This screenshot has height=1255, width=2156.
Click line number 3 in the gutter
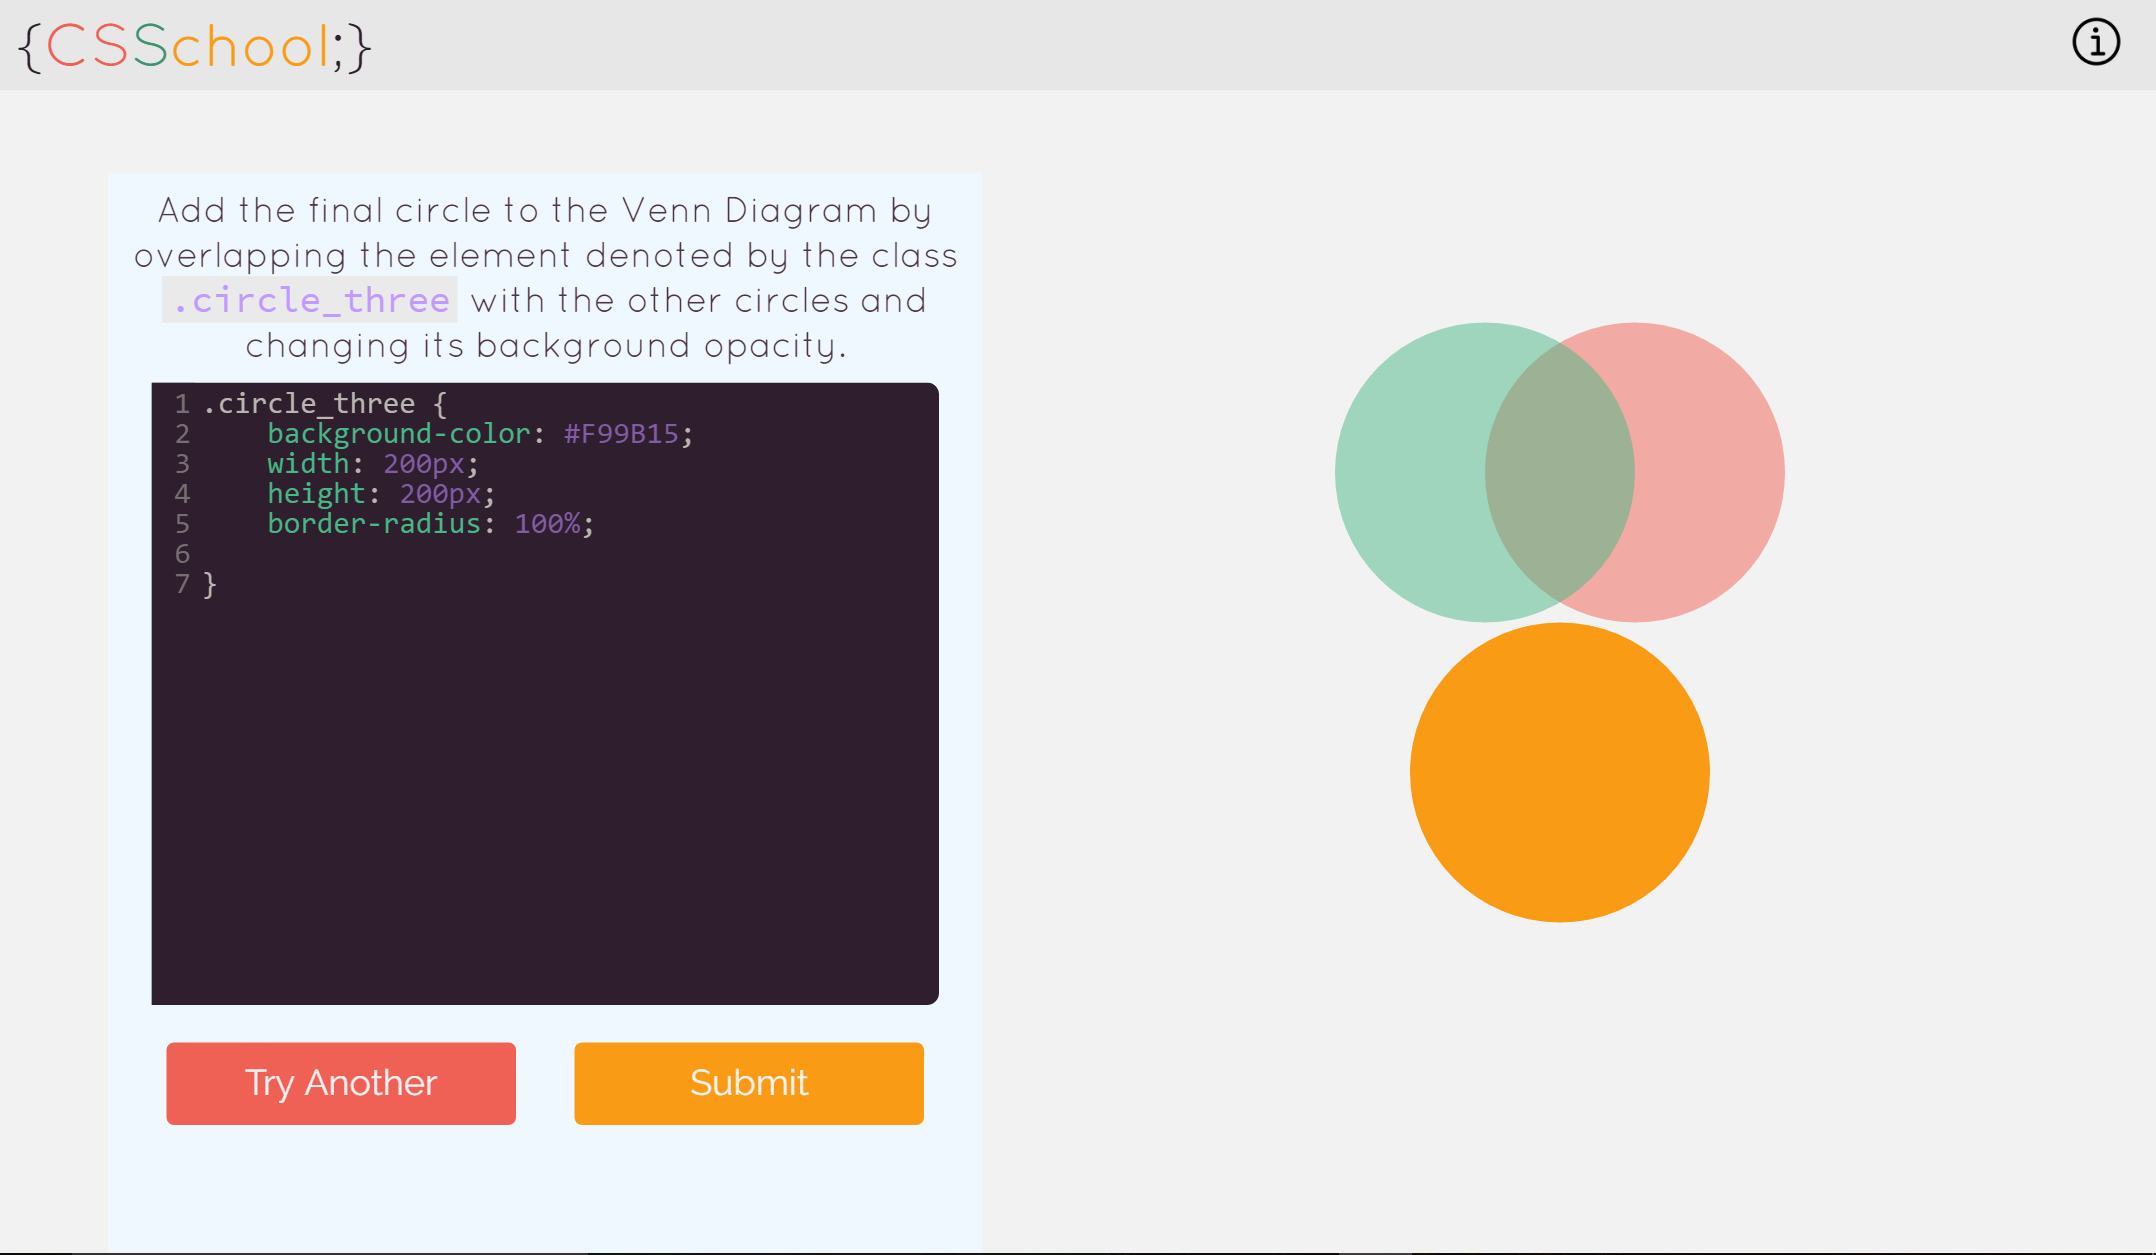[182, 464]
